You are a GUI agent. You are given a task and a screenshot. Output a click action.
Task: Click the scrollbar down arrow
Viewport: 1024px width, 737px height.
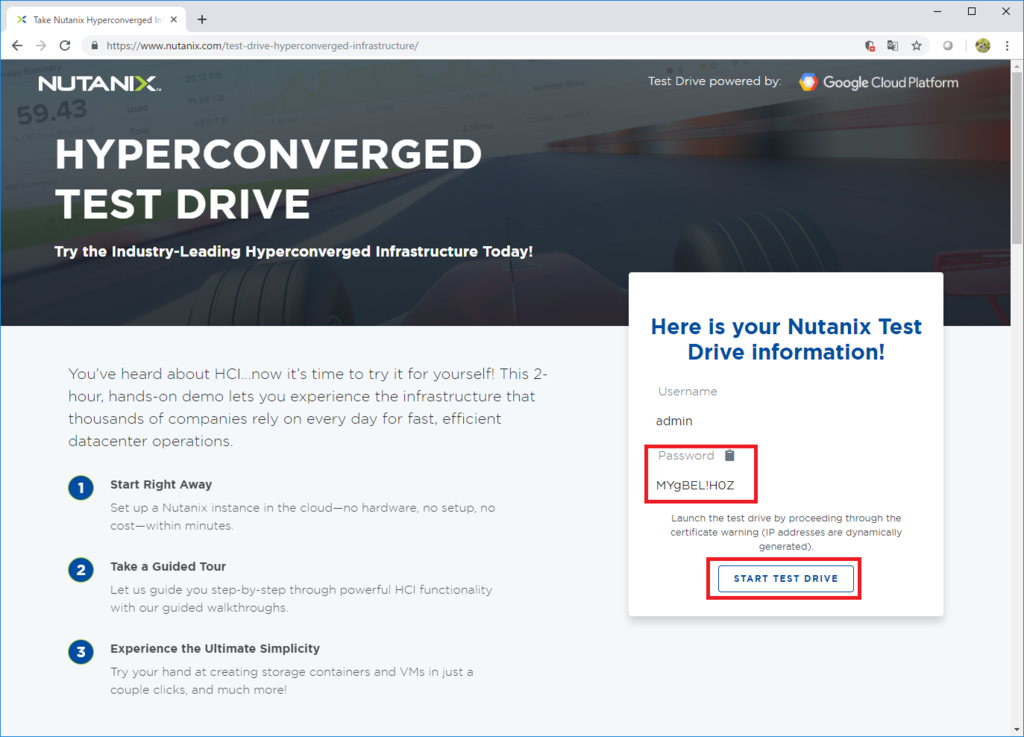click(1017, 729)
